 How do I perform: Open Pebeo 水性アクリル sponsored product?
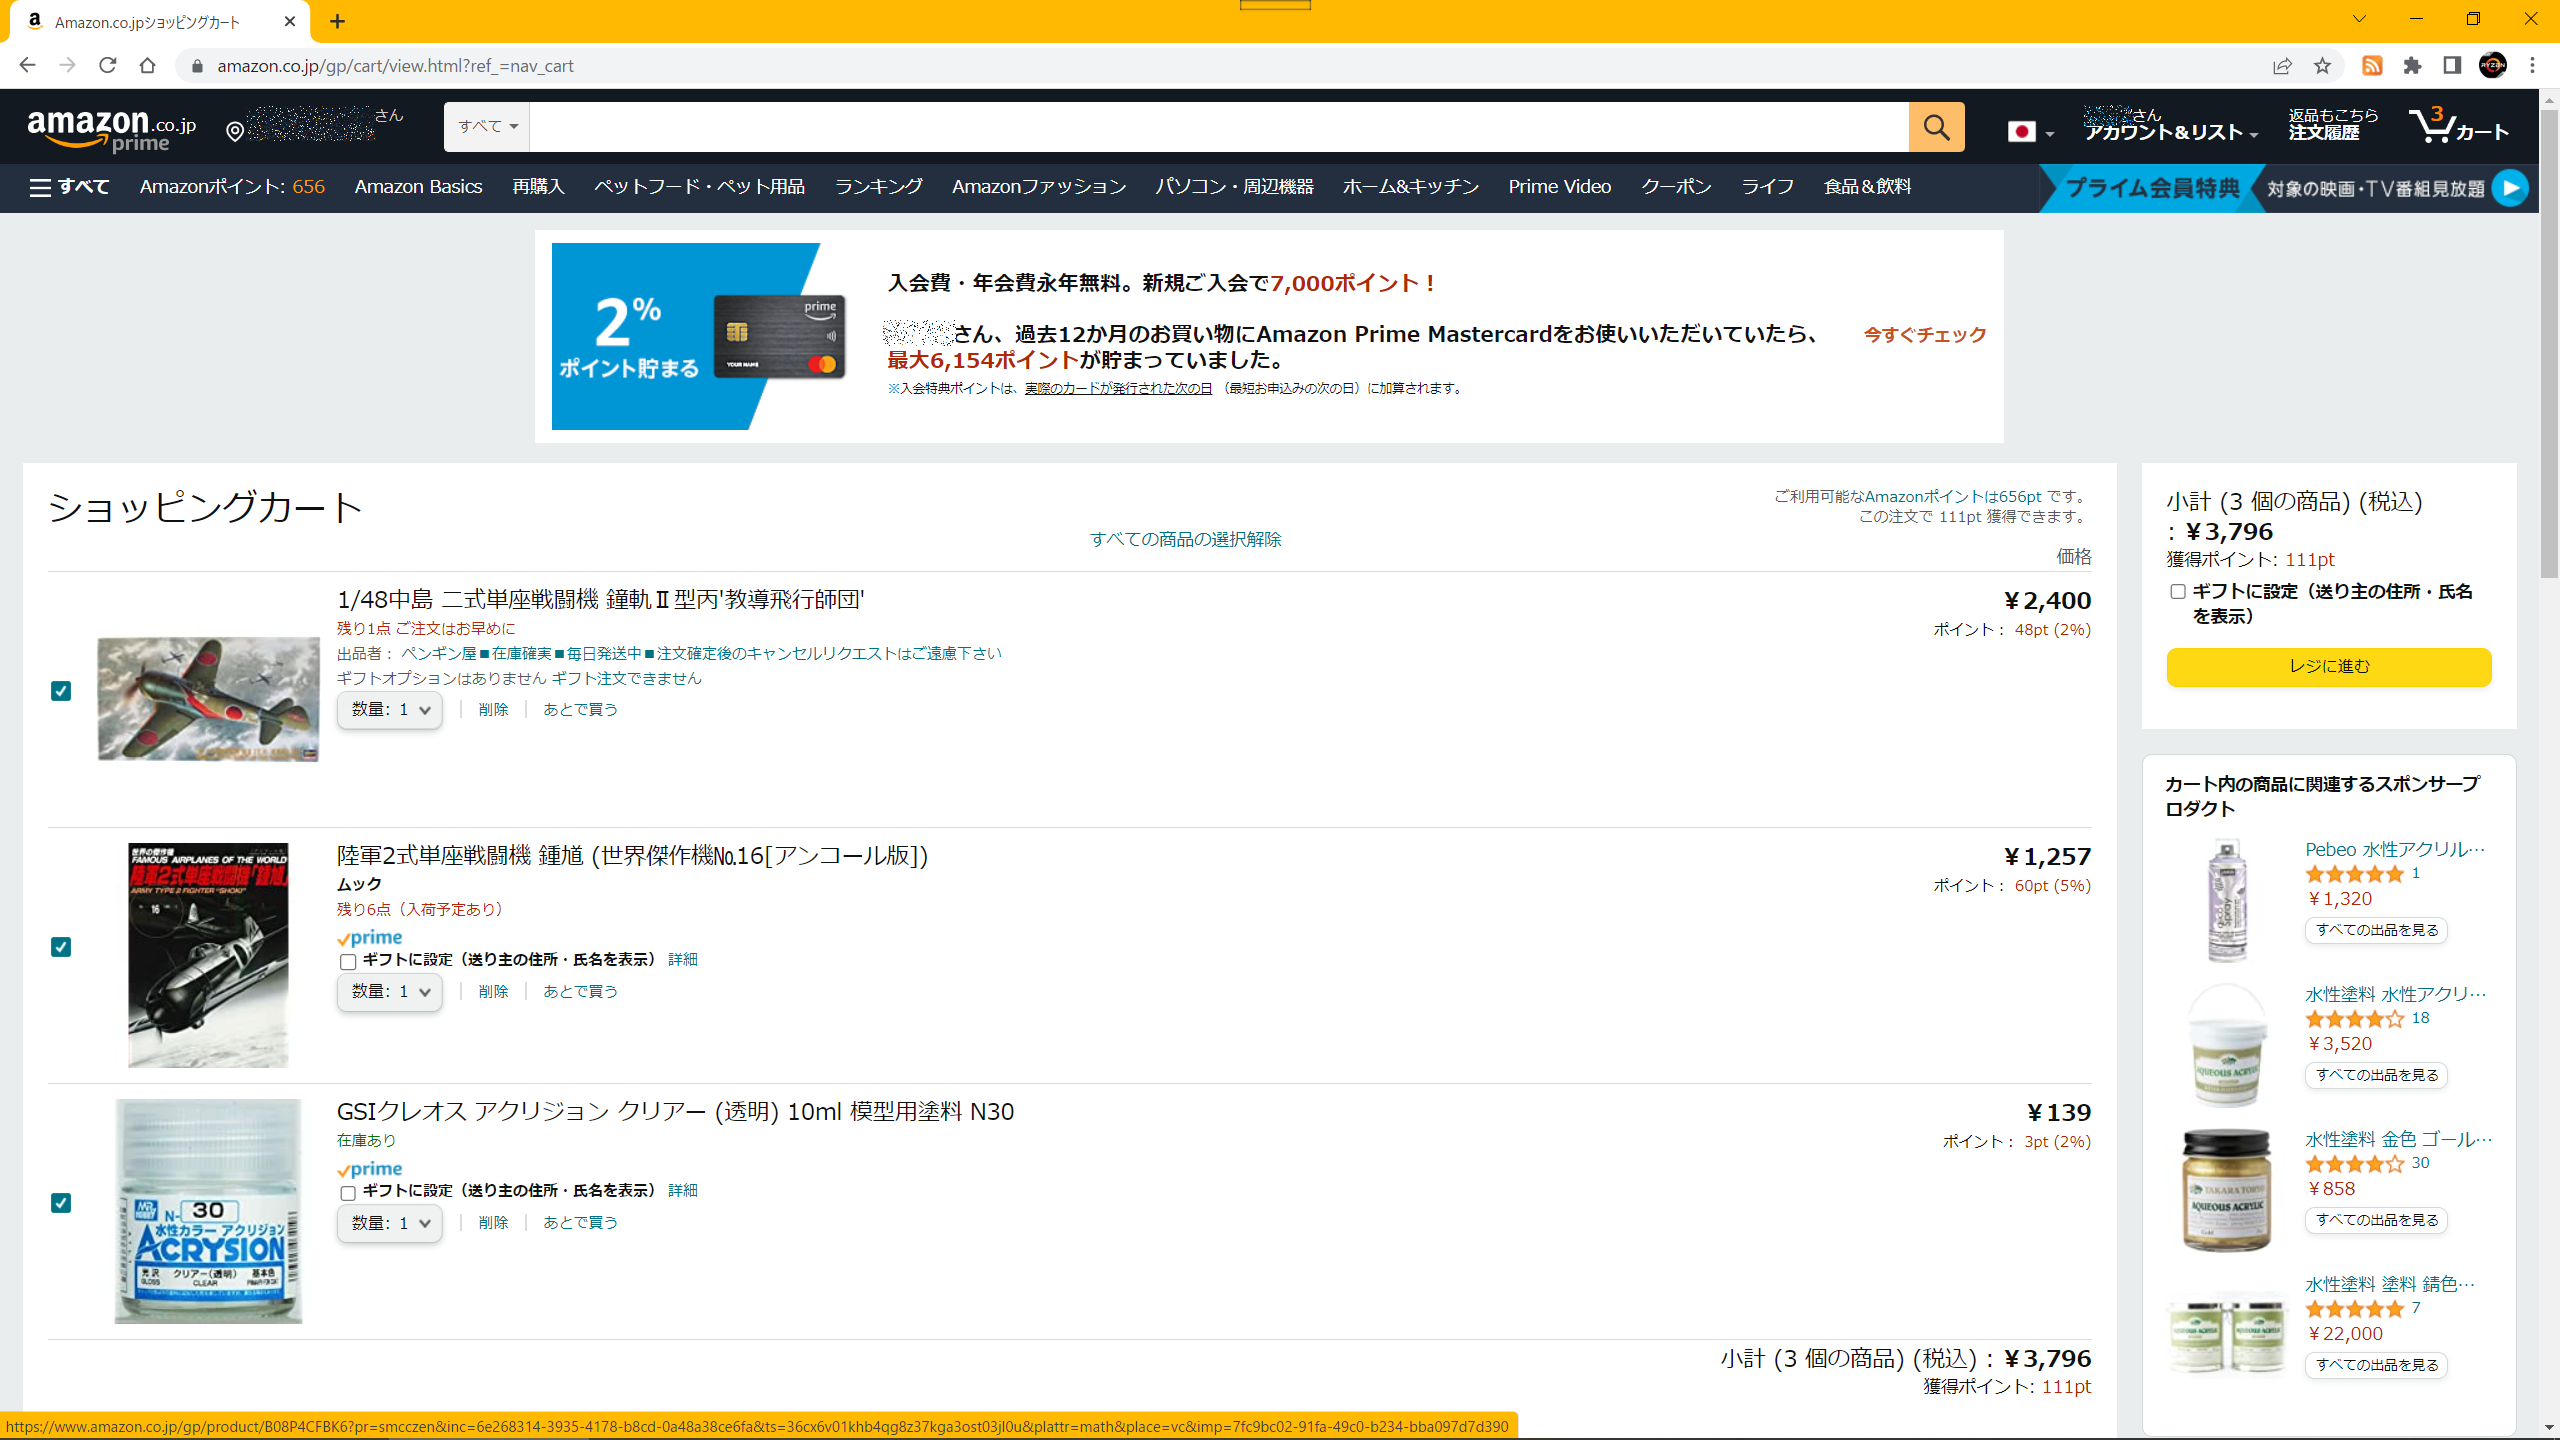coord(2394,850)
